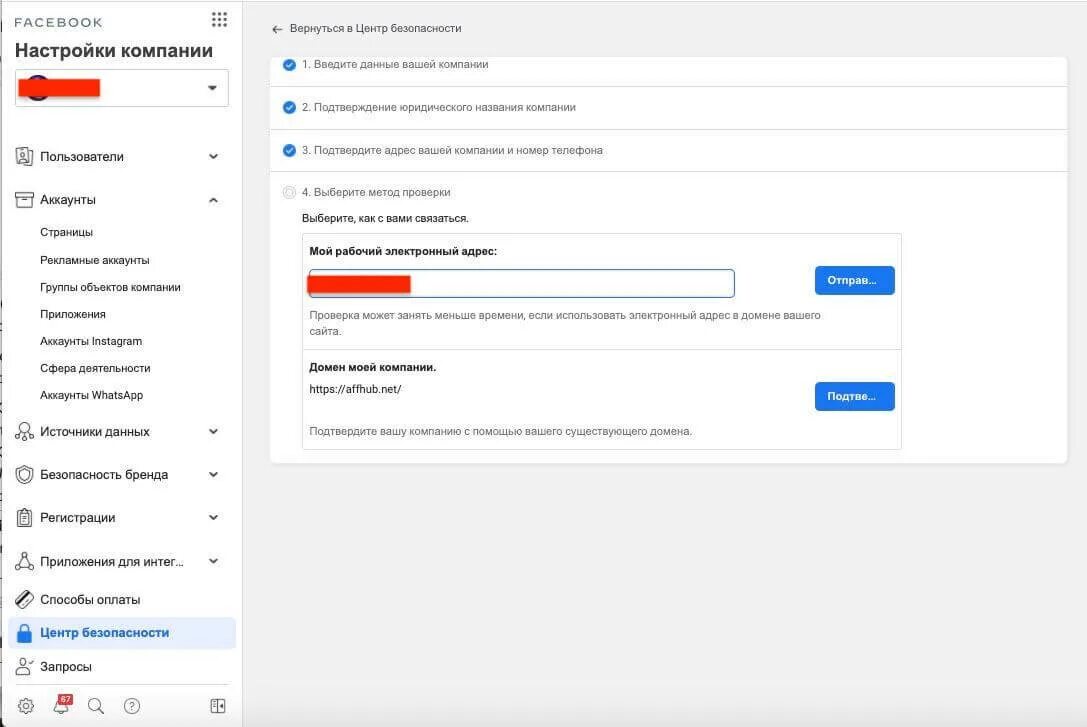Expand the Приложения для интег... chevron
The height and width of the screenshot is (727, 1087).
tap(214, 561)
